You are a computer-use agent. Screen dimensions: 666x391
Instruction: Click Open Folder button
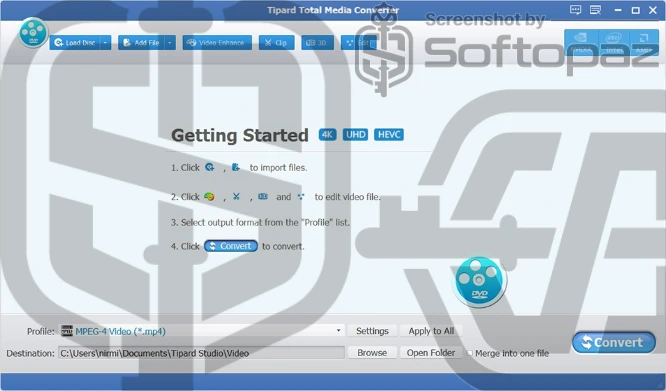[x=431, y=353]
